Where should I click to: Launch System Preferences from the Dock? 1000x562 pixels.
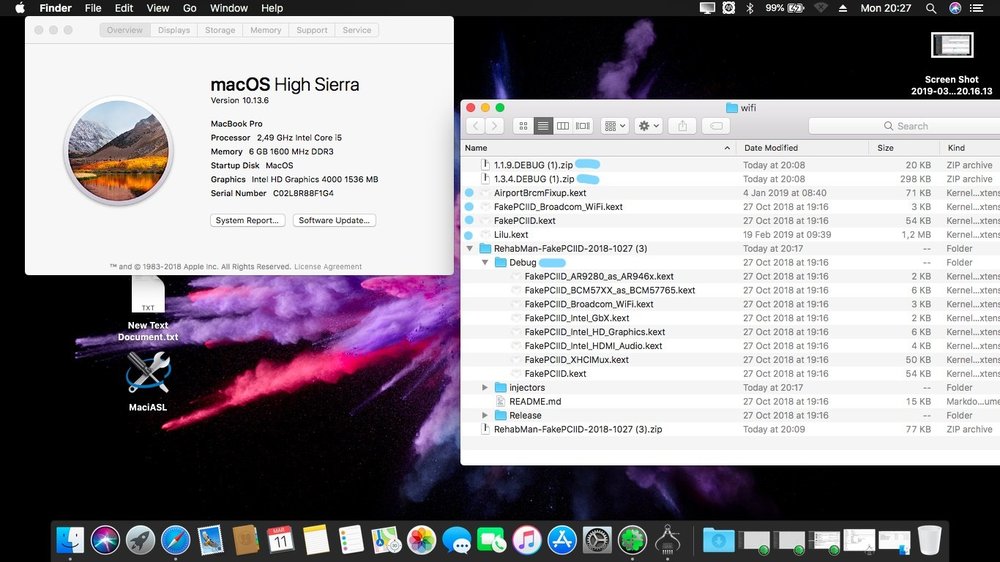click(x=597, y=540)
